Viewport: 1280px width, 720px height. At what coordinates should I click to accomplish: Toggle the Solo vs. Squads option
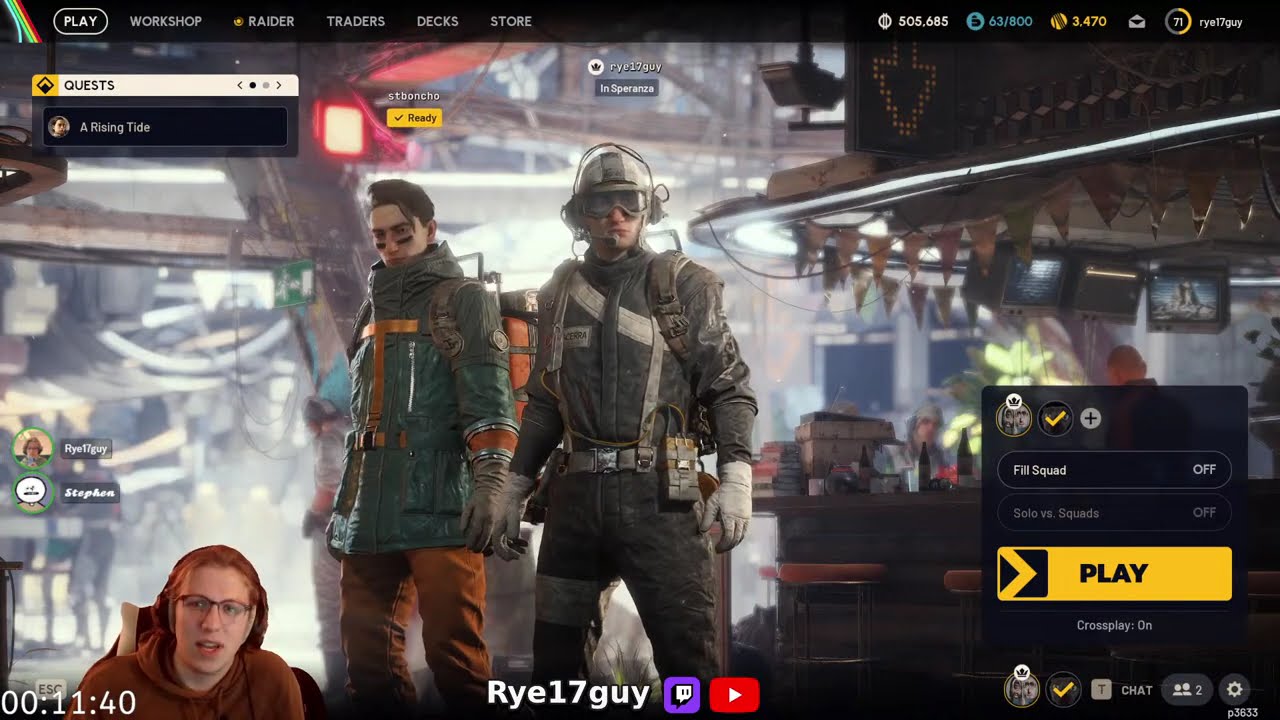pos(1114,513)
